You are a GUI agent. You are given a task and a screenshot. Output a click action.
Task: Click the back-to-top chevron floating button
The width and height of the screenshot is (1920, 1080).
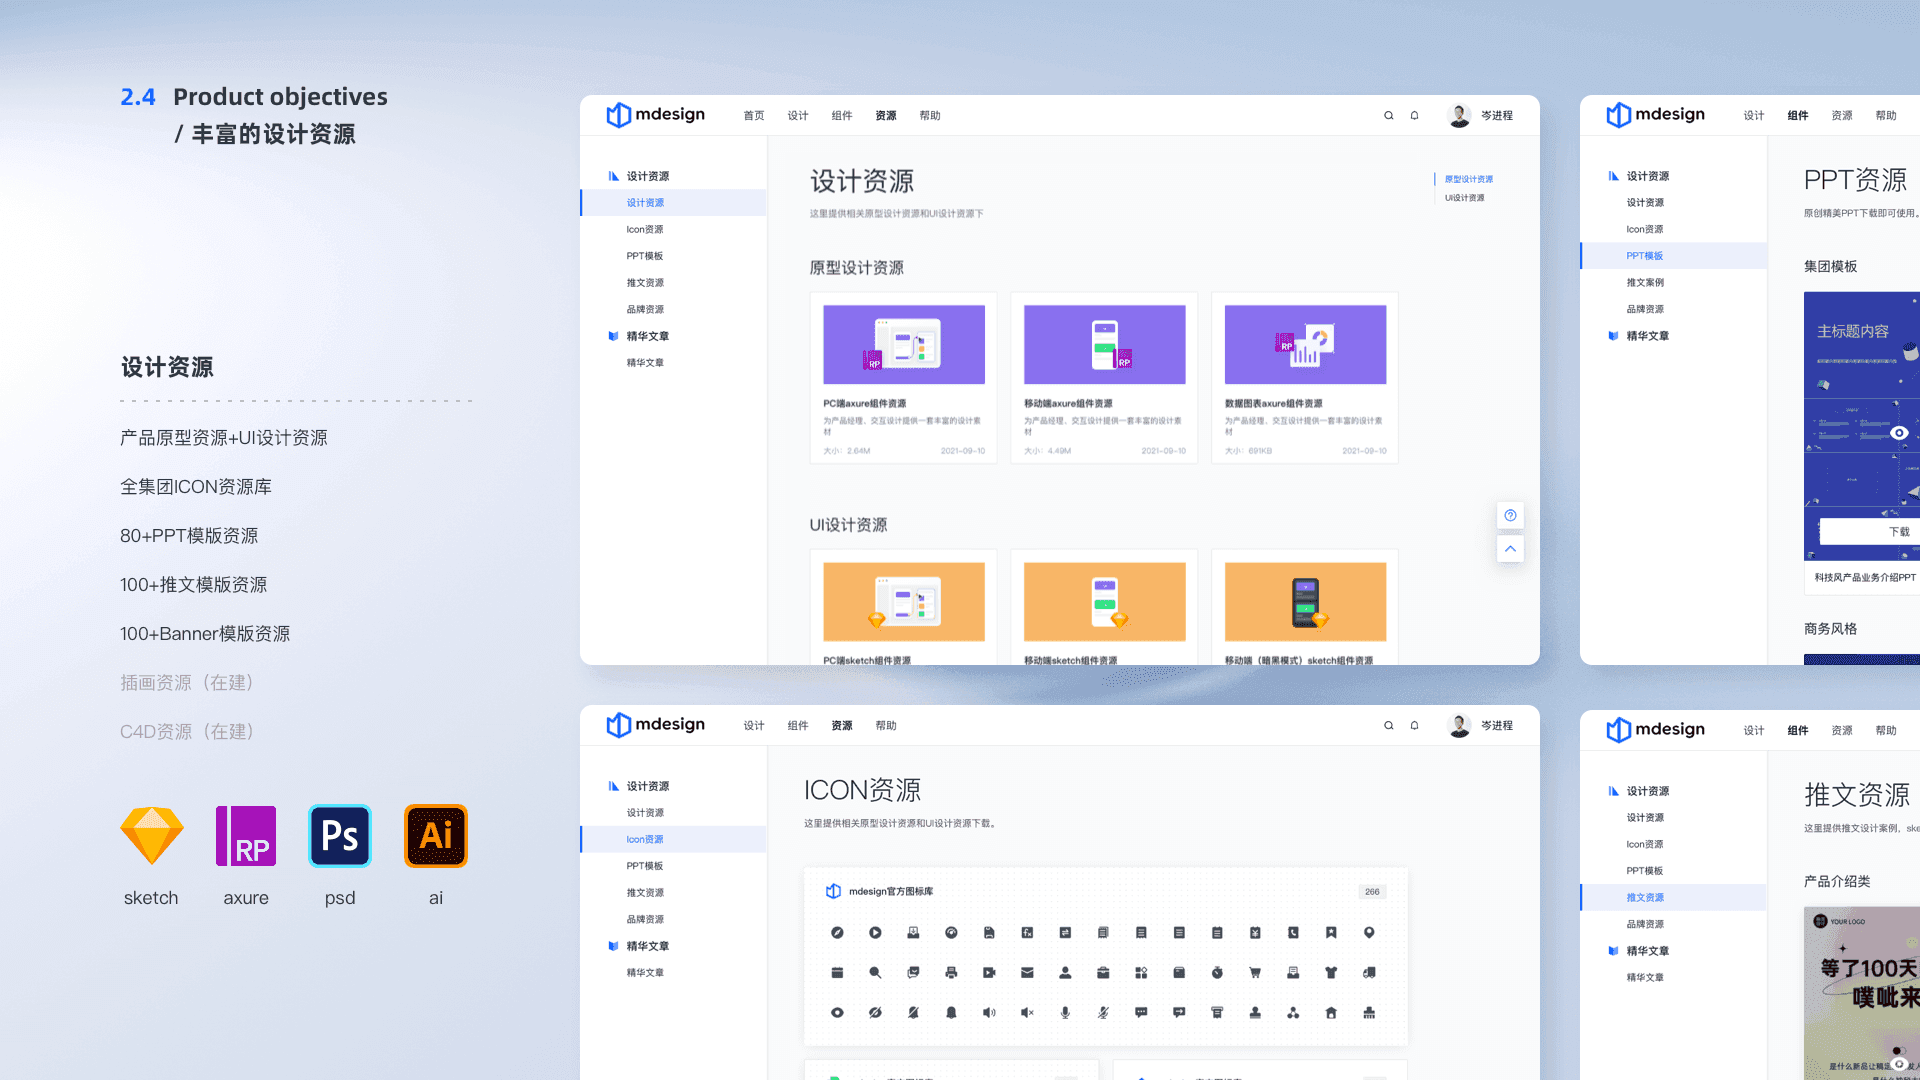[x=1510, y=549]
